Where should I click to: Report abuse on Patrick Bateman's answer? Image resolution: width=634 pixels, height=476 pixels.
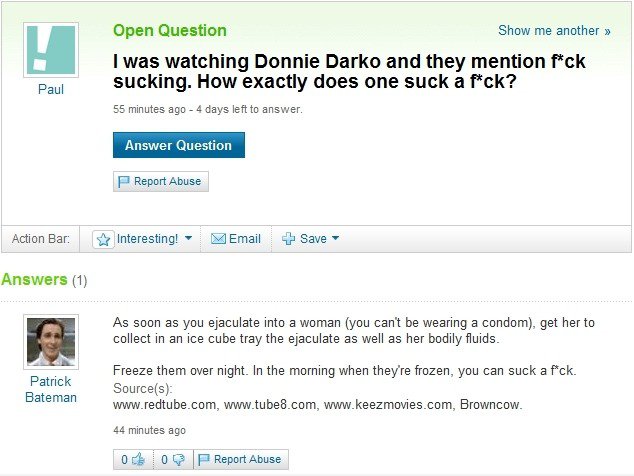241,459
